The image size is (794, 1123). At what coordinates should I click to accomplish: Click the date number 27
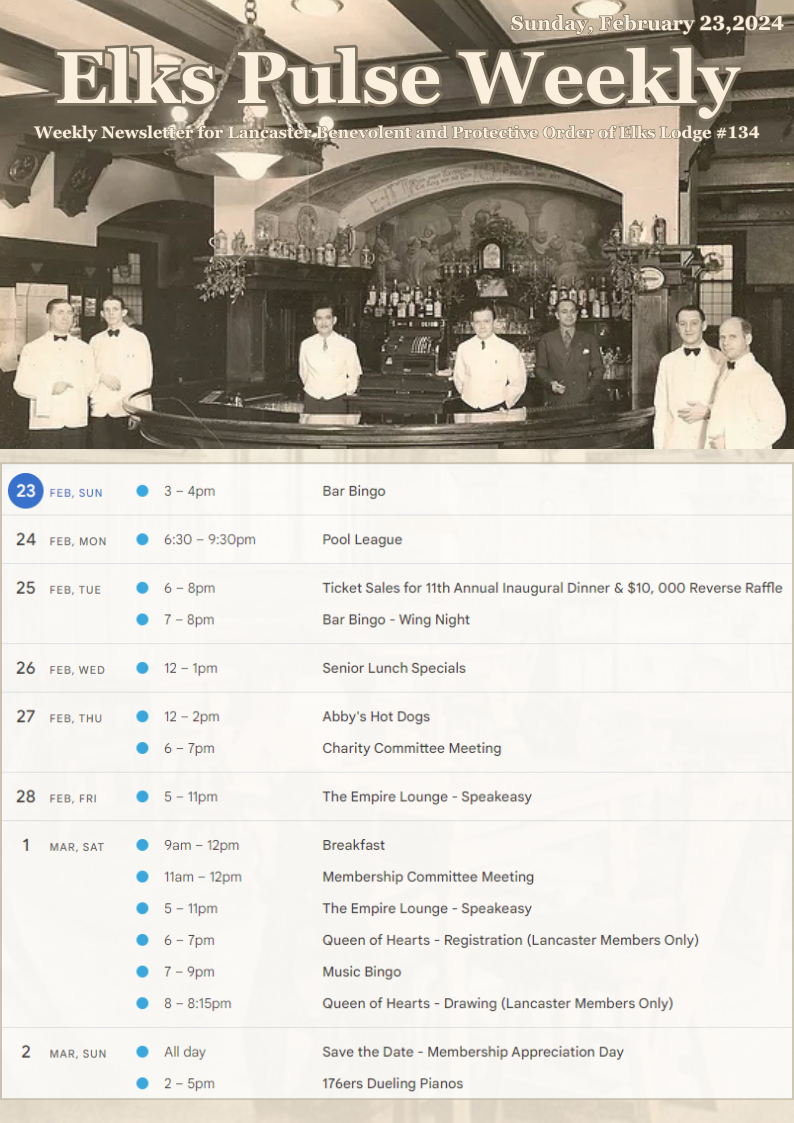click(x=26, y=716)
